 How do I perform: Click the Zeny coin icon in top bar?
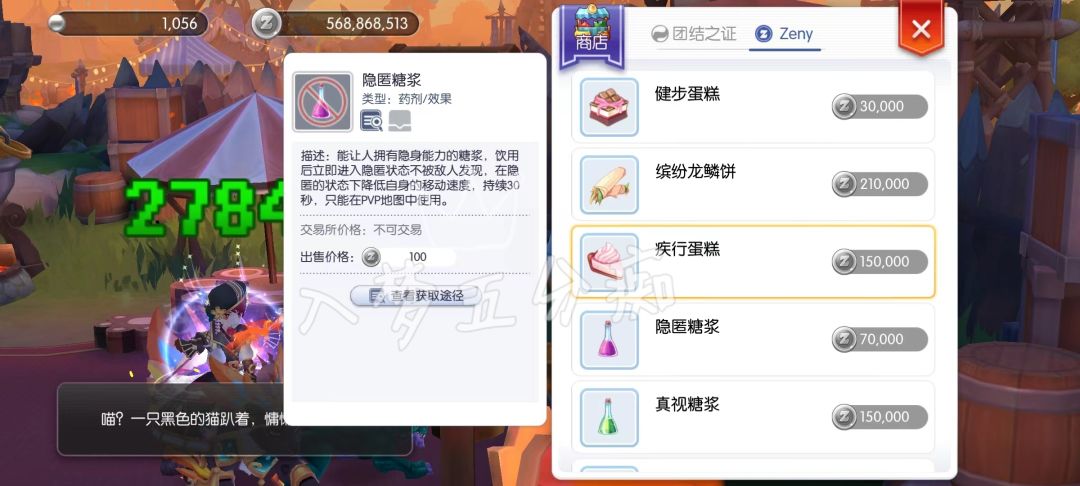266,24
